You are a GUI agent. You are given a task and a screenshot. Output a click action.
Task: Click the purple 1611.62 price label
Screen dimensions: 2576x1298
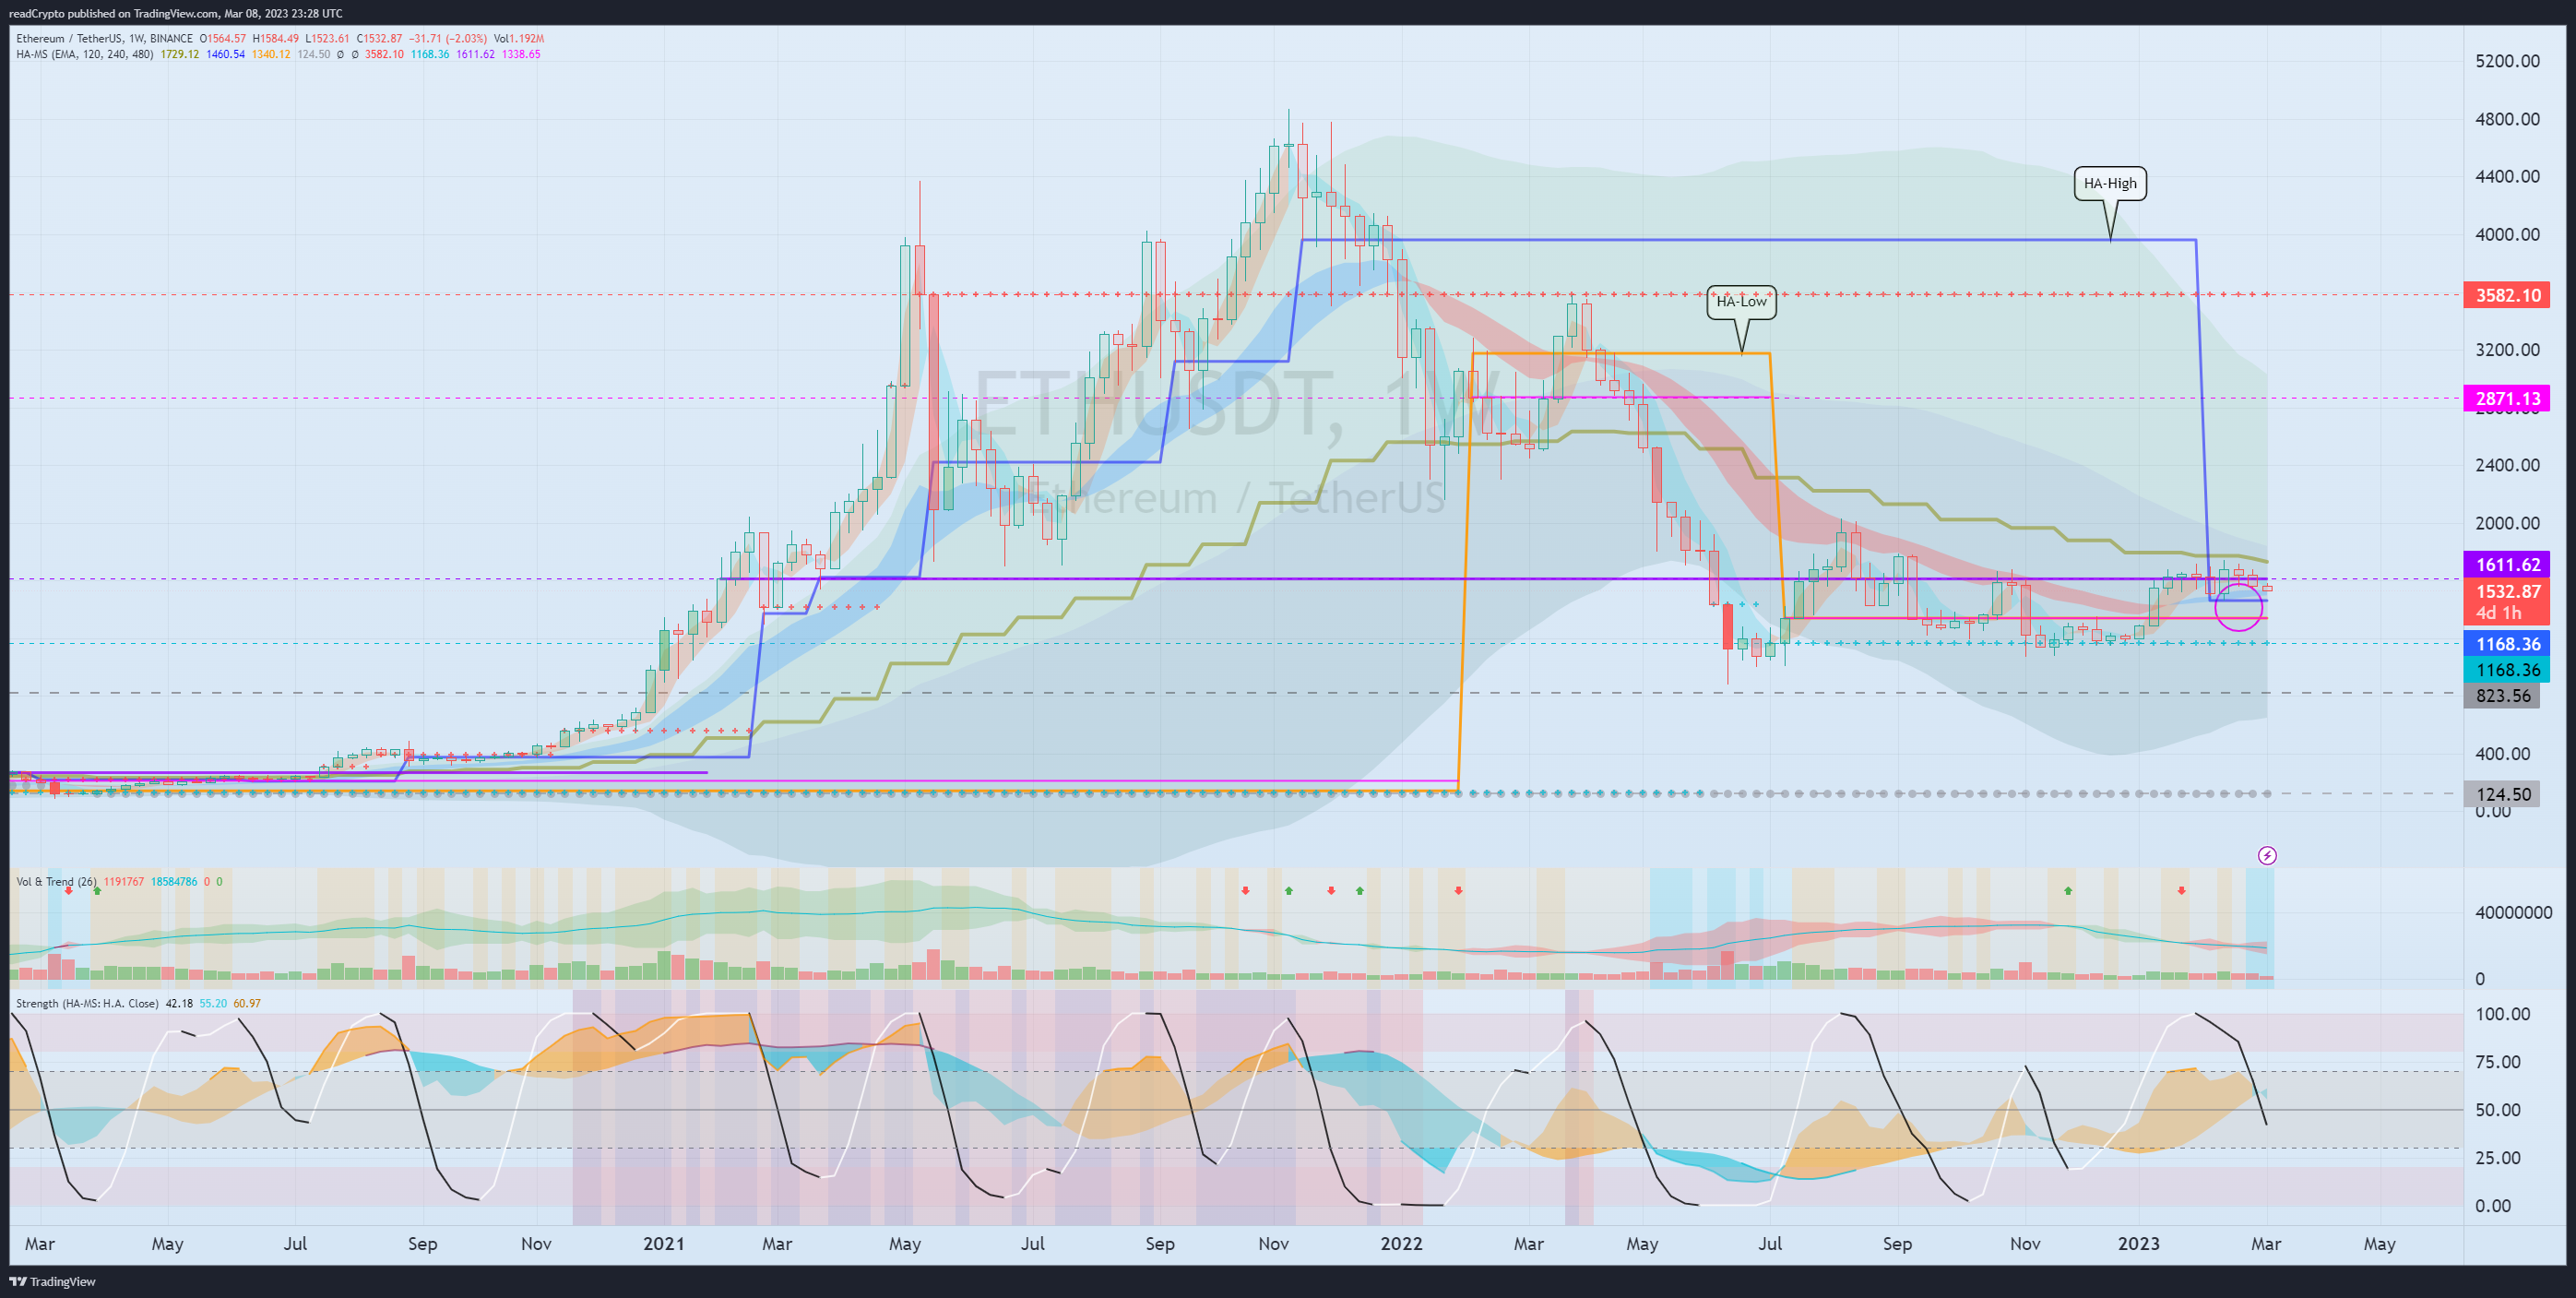(x=2507, y=565)
